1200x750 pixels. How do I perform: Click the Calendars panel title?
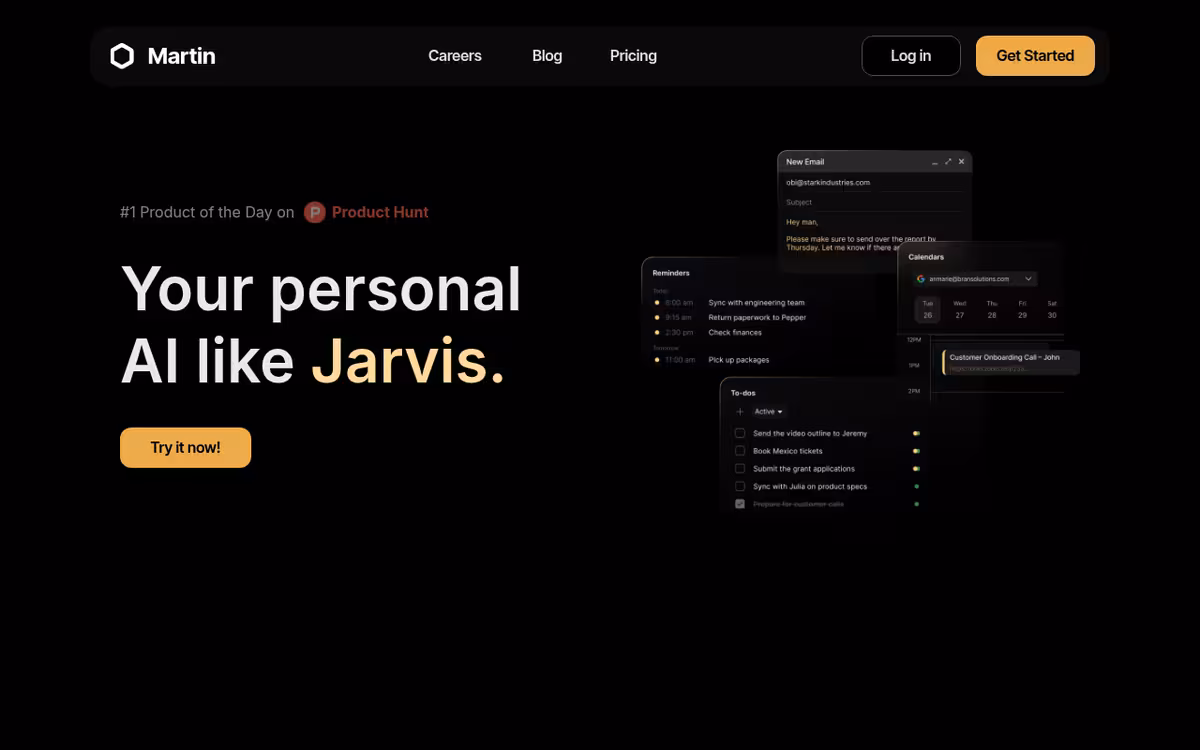click(x=926, y=257)
